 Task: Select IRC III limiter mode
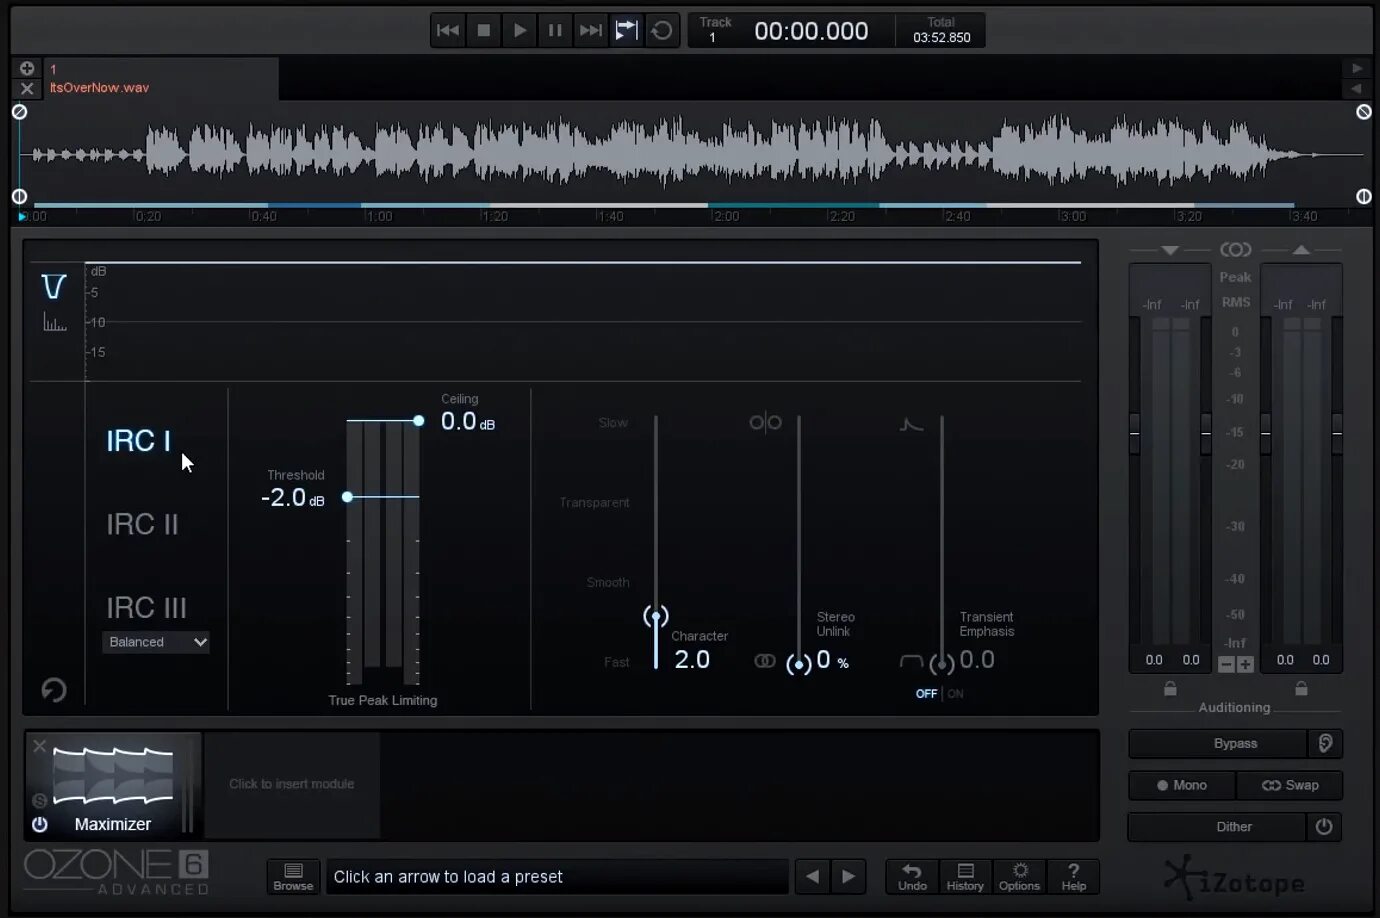pos(146,607)
